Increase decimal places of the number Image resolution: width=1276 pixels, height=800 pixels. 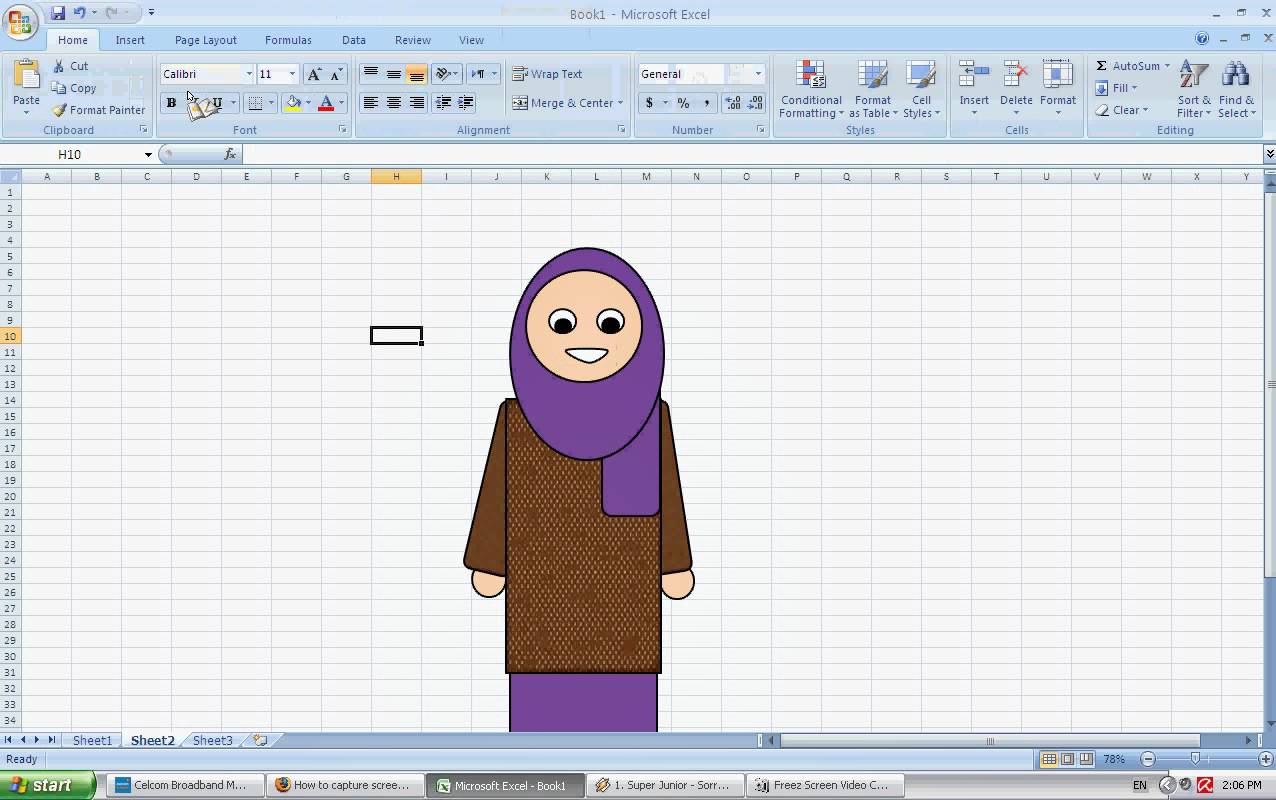point(731,102)
